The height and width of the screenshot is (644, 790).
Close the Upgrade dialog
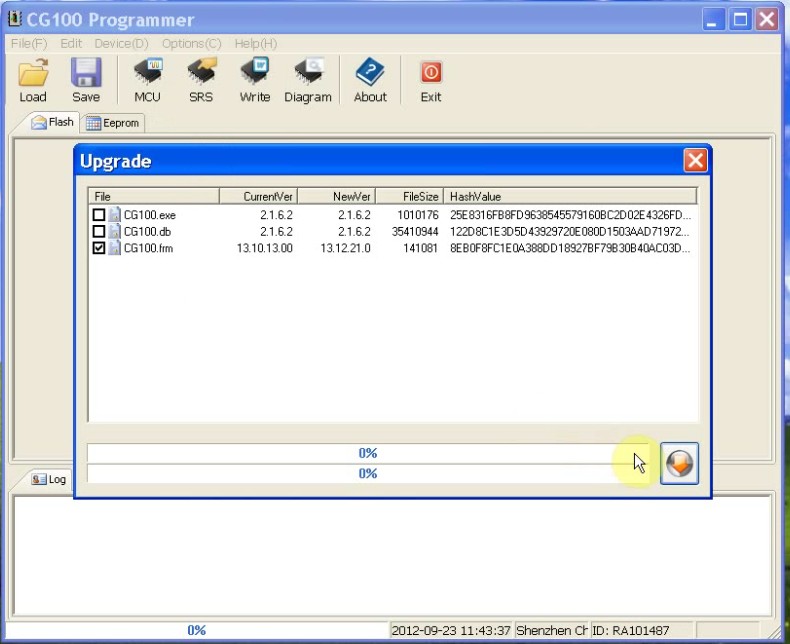point(695,161)
